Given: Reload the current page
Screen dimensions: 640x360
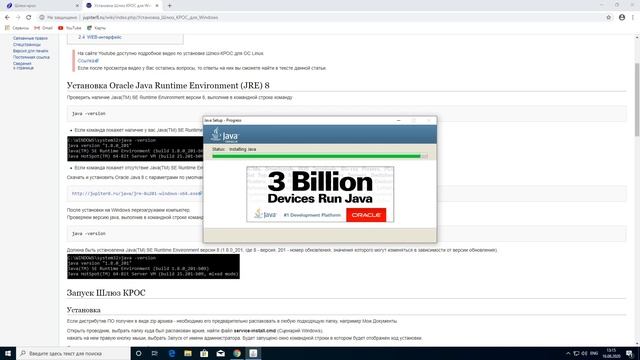Looking at the screenshot, I should (29, 18).
